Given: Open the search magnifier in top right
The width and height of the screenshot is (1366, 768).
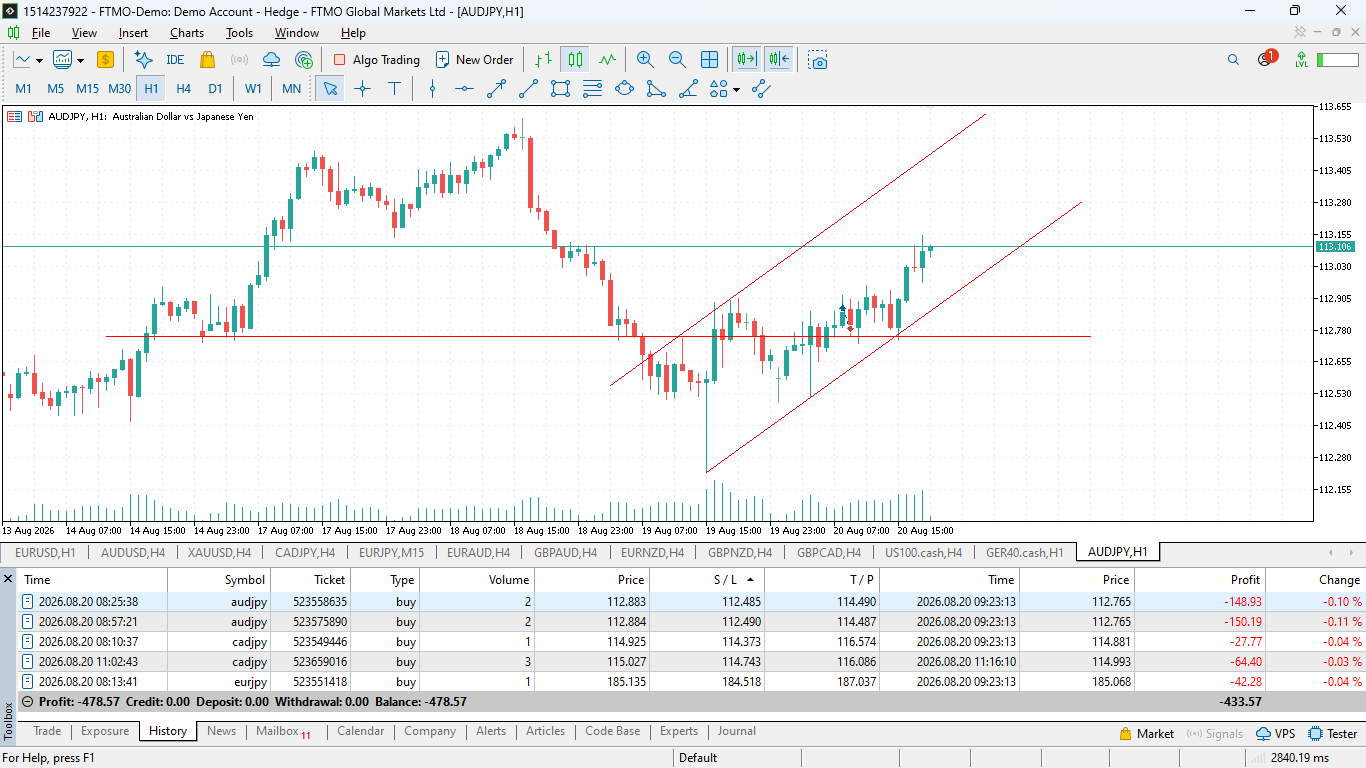Looking at the screenshot, I should pos(1233,60).
